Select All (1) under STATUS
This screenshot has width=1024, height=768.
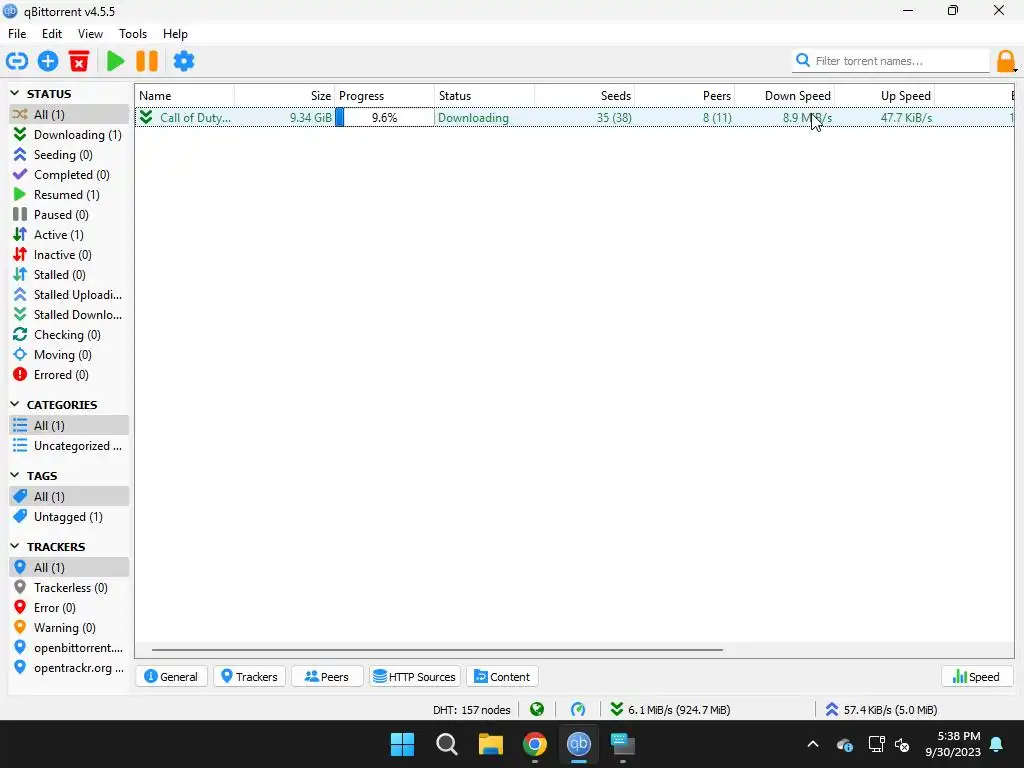[69, 114]
